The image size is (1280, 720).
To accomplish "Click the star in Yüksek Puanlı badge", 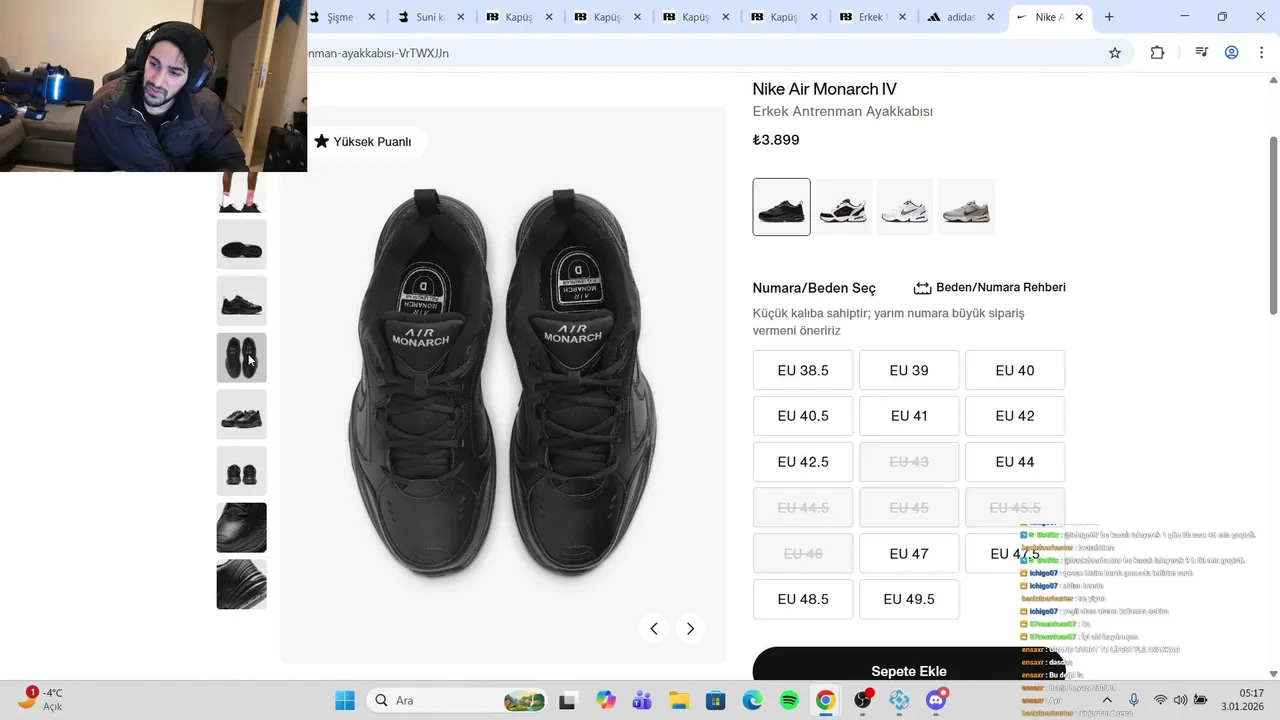I will click(x=321, y=141).
